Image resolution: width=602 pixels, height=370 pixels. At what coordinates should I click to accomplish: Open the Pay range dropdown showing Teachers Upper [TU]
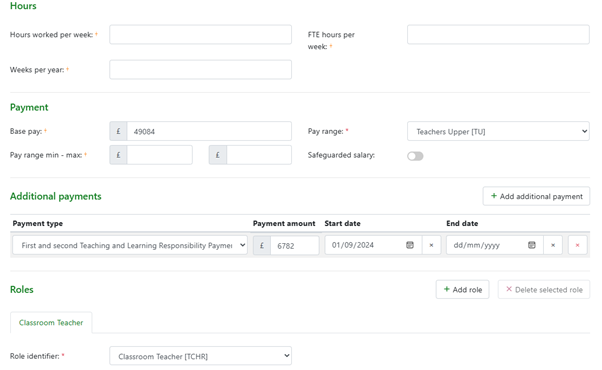498,131
